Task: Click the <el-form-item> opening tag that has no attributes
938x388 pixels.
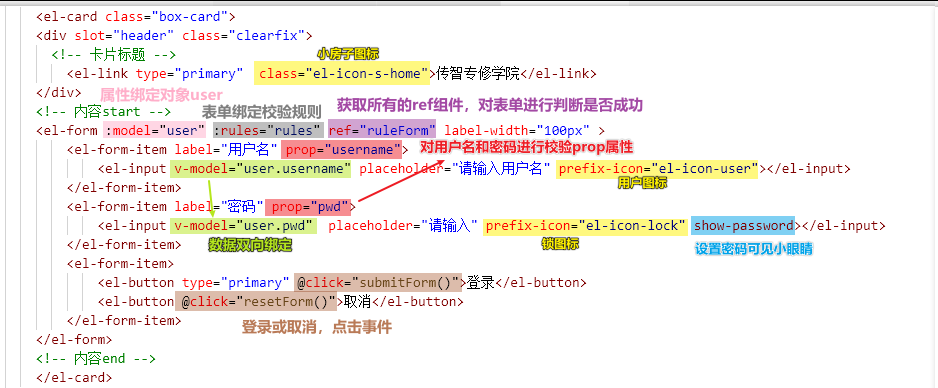Action: [120, 263]
